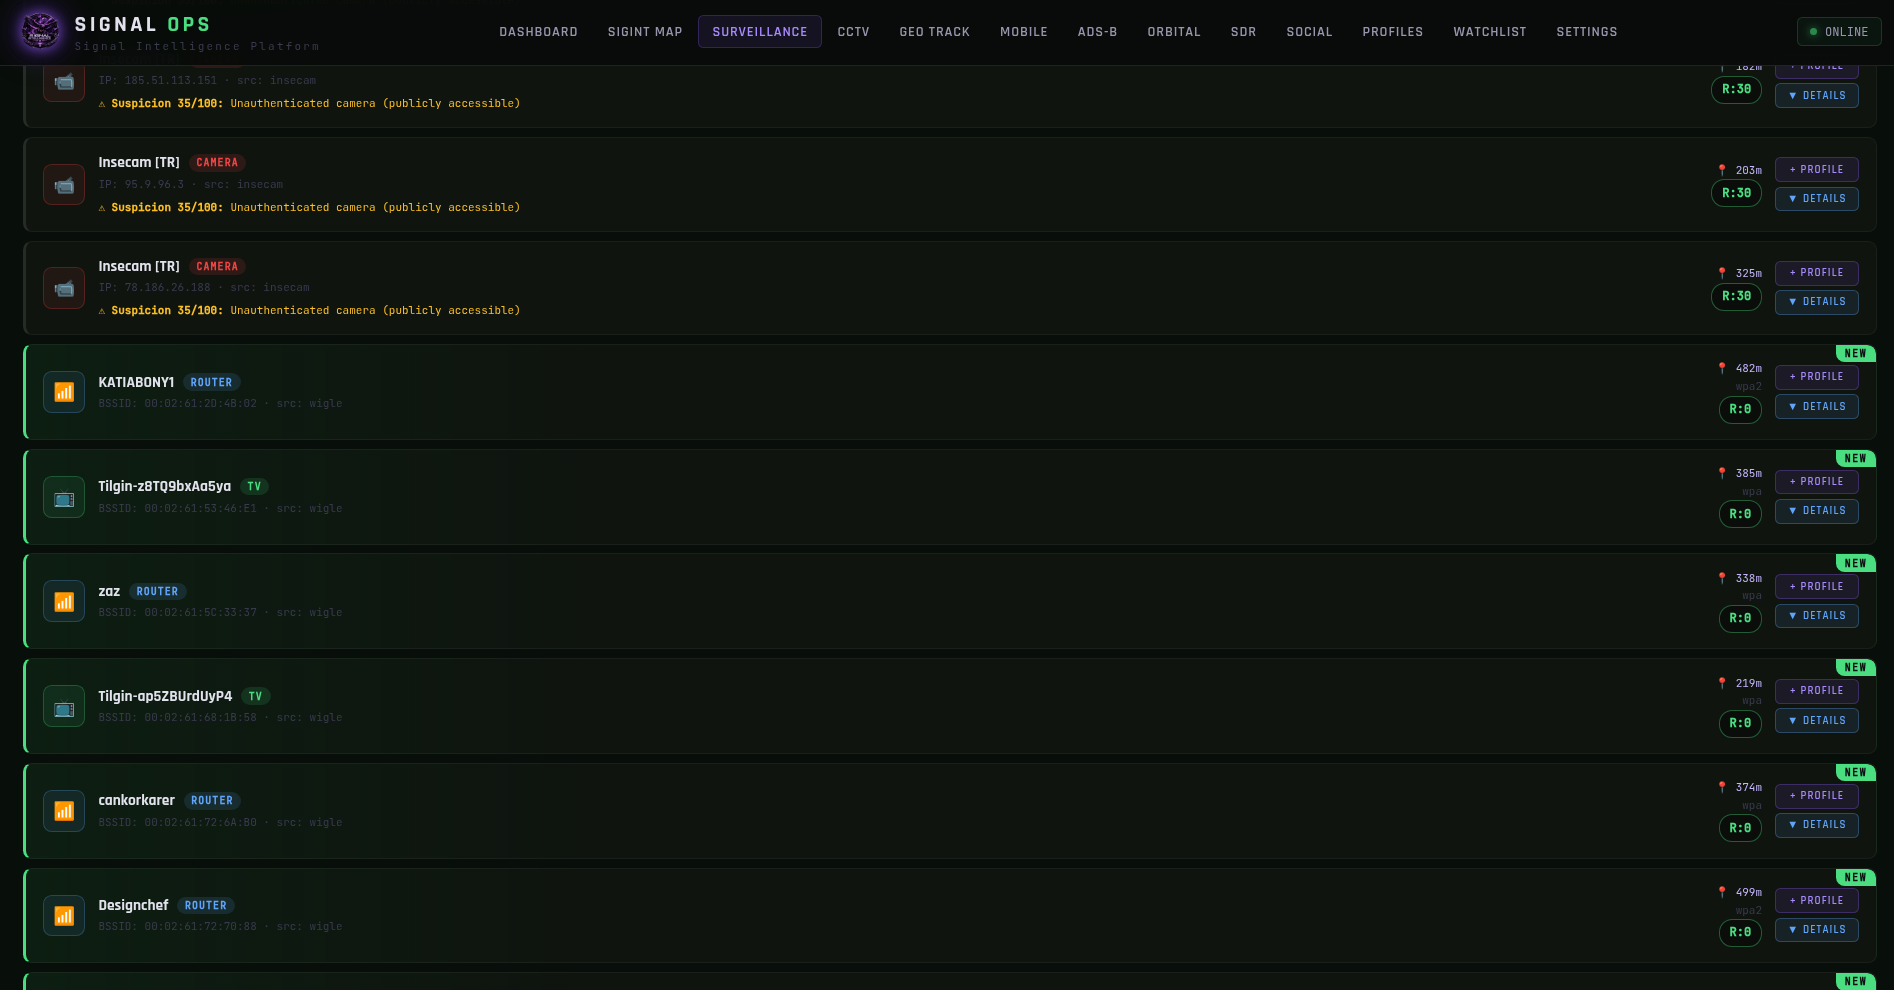Open the SIGINT Map tab

[x=645, y=32]
